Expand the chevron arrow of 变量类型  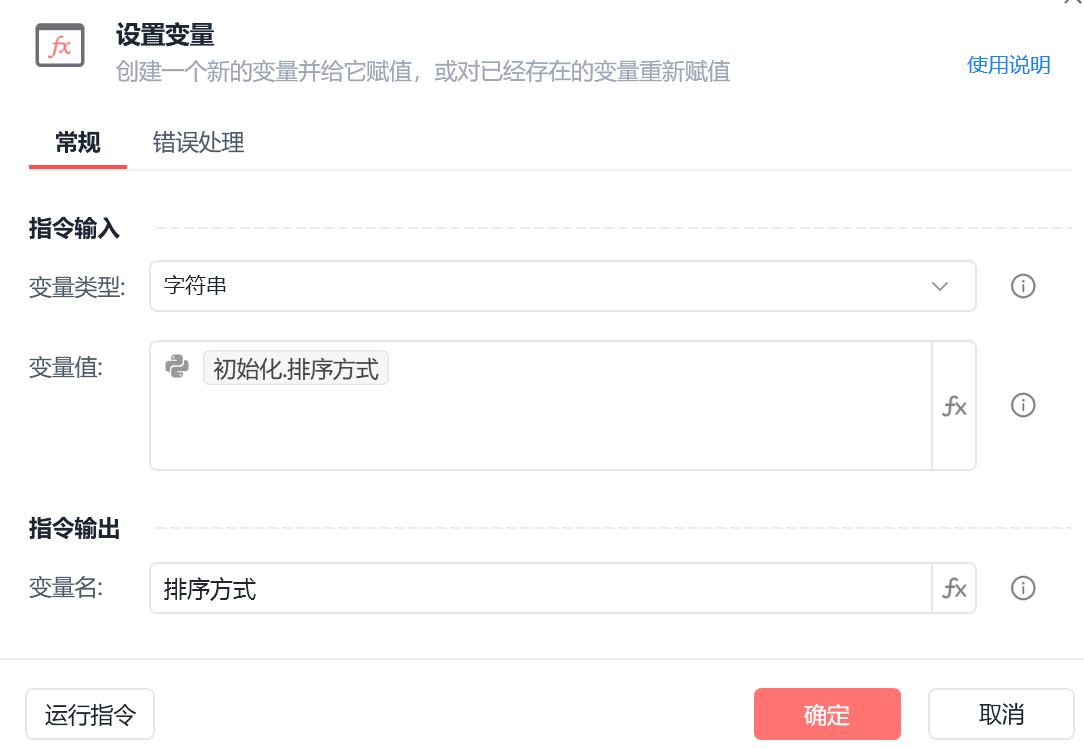pyautogui.click(x=940, y=286)
